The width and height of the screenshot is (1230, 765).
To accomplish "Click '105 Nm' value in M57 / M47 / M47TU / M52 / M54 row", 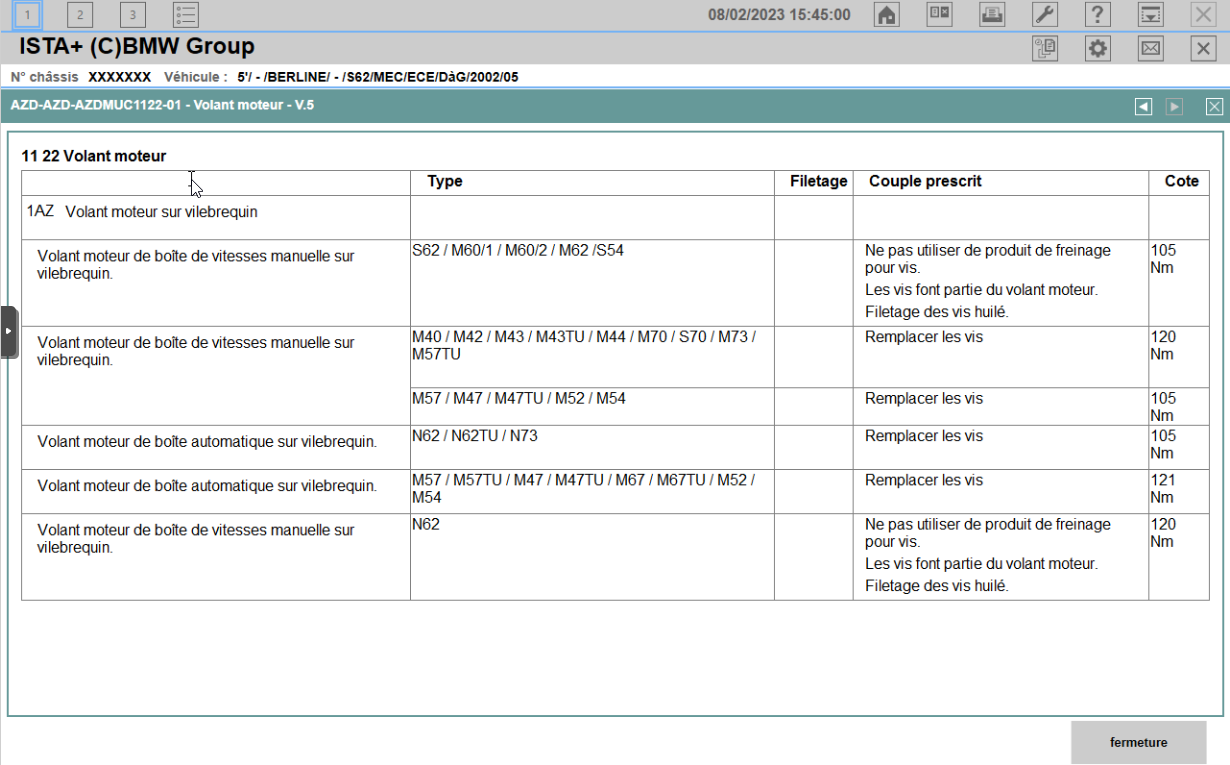I will (1163, 406).
